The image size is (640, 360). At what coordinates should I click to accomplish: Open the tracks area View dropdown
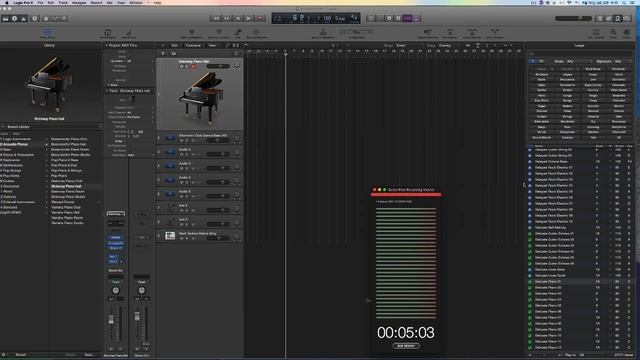click(213, 45)
